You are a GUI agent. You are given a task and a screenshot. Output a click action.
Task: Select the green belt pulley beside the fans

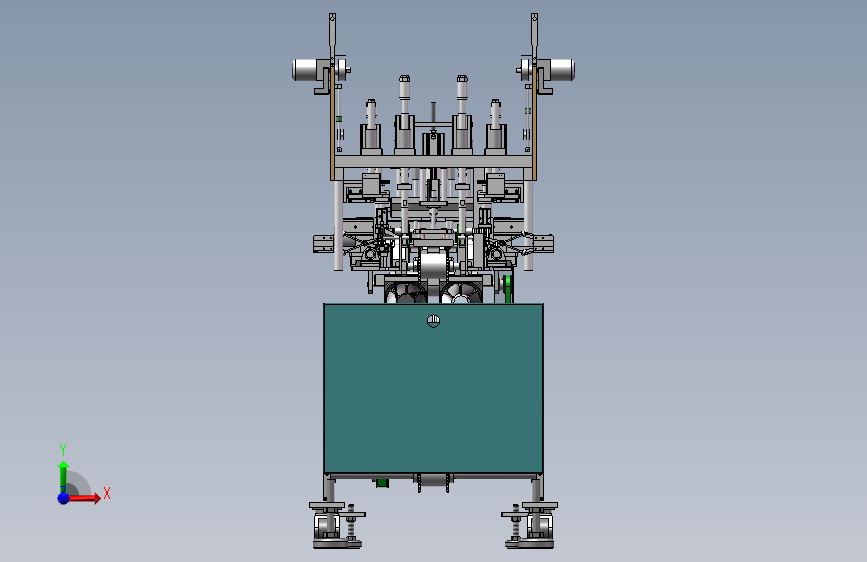pos(508,288)
